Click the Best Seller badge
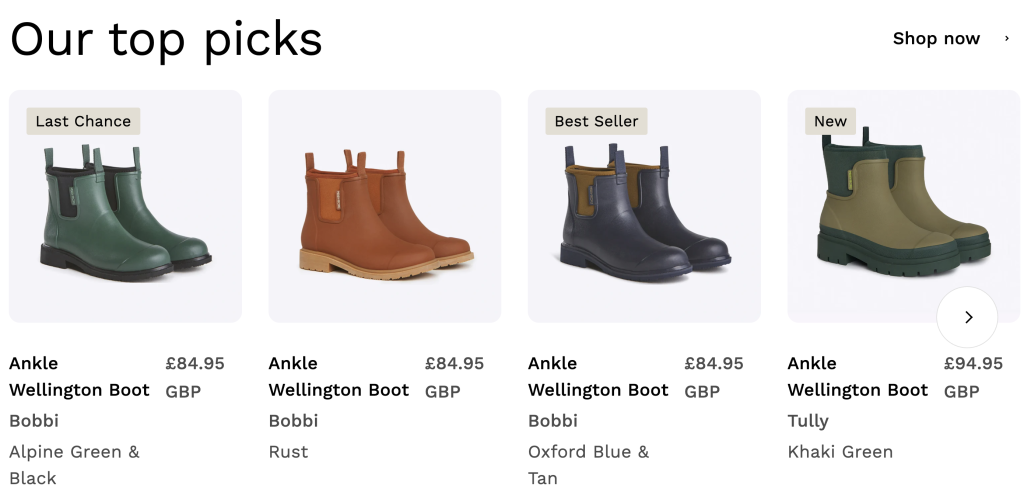This screenshot has height=493, width=1024. coord(596,121)
